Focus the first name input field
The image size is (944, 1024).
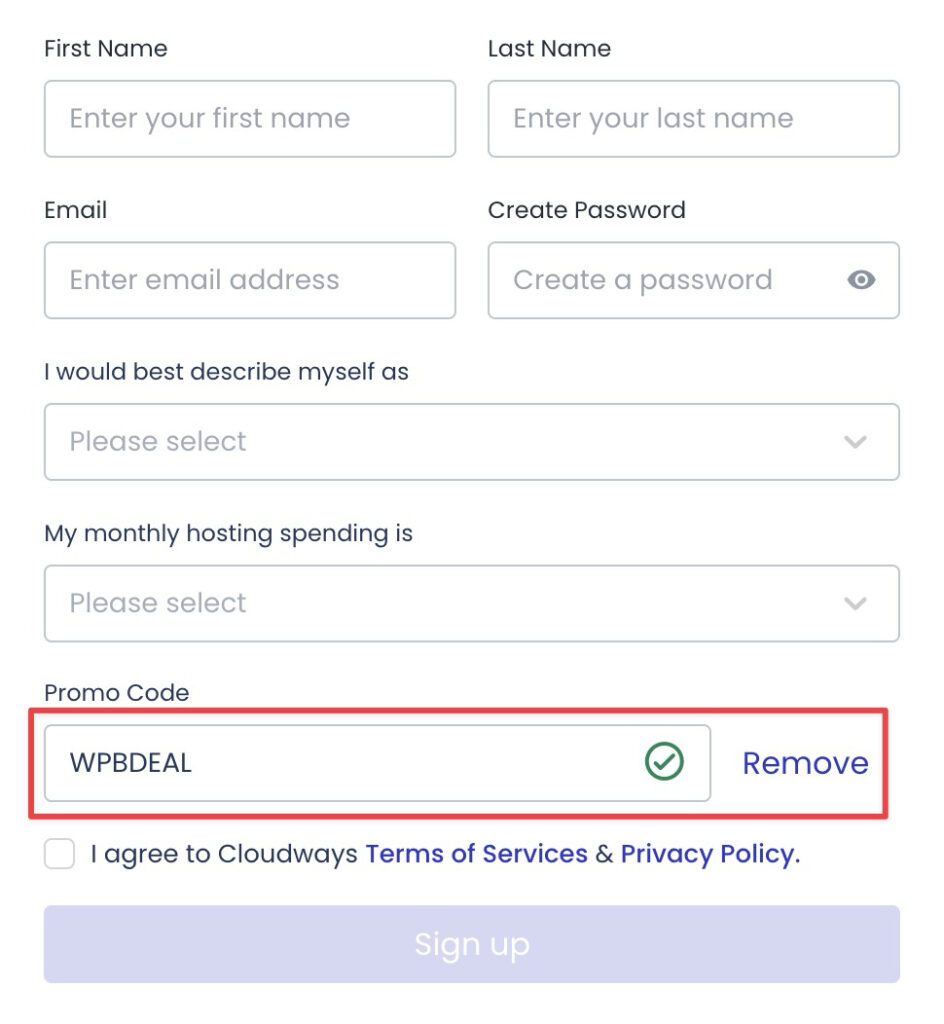point(250,119)
